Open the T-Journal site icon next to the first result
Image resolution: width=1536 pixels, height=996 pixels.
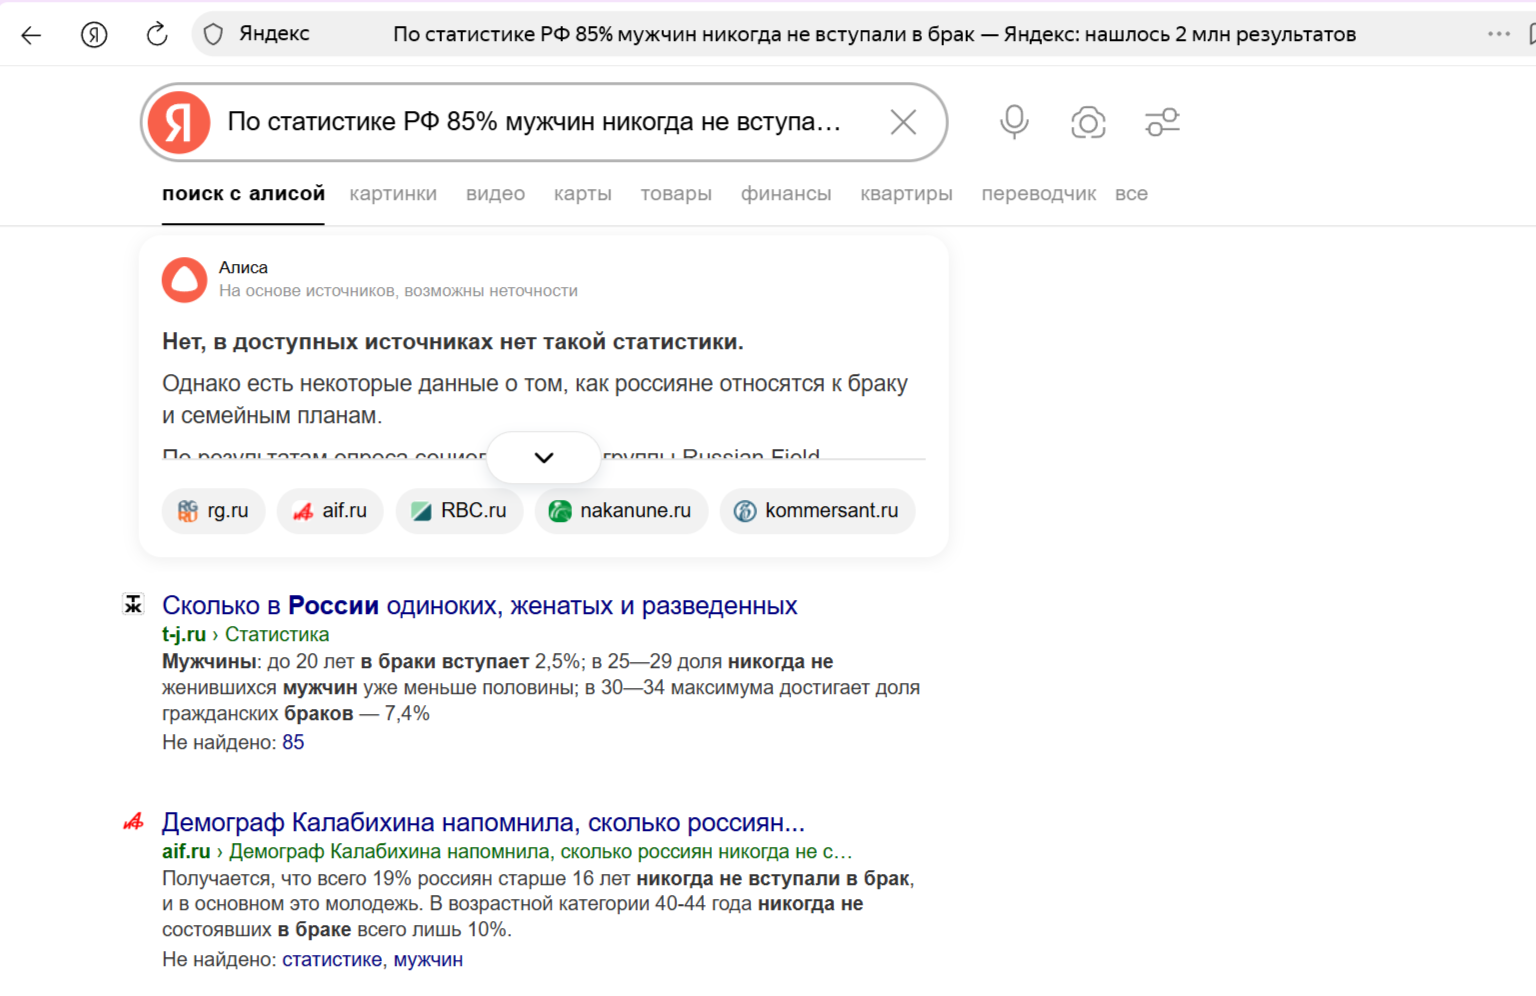(134, 603)
